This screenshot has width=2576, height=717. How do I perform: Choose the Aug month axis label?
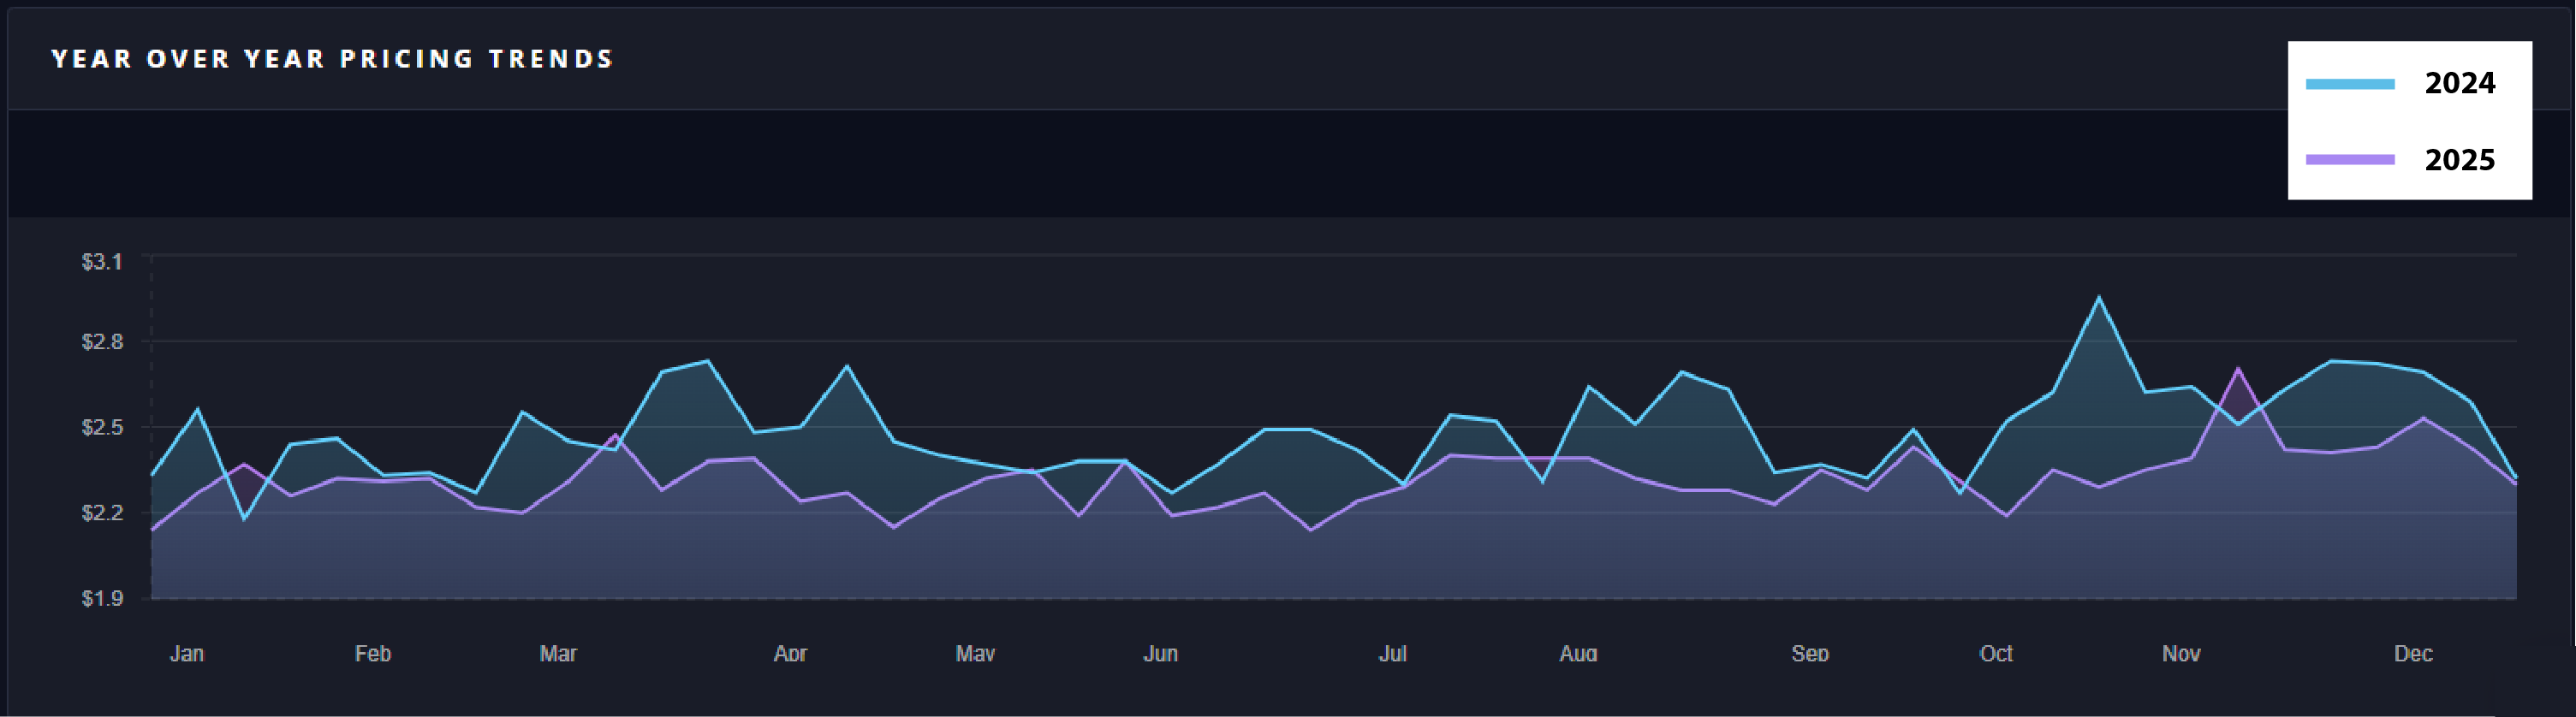(1578, 654)
